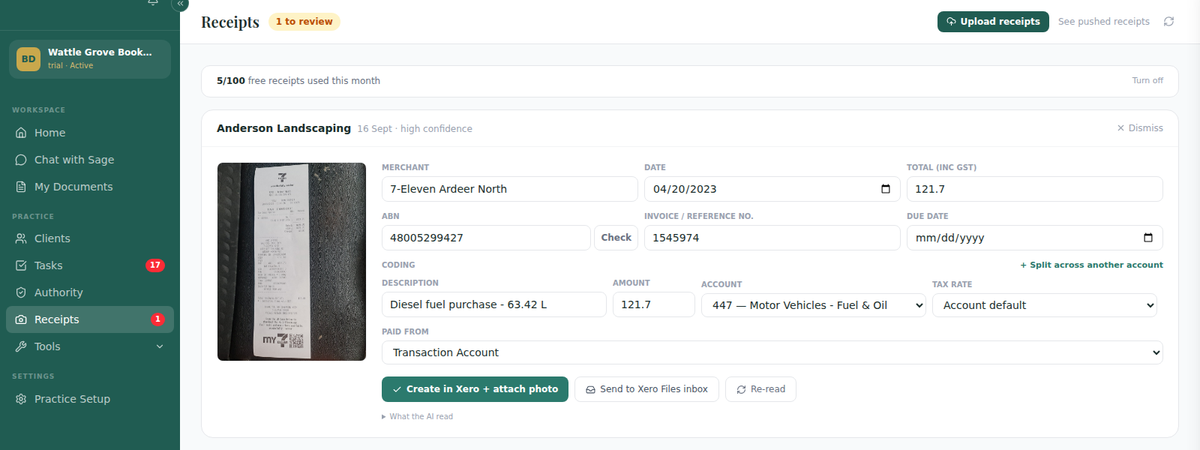Click the Date field 04/20/2023
The width and height of the screenshot is (1200, 450).
pos(772,189)
